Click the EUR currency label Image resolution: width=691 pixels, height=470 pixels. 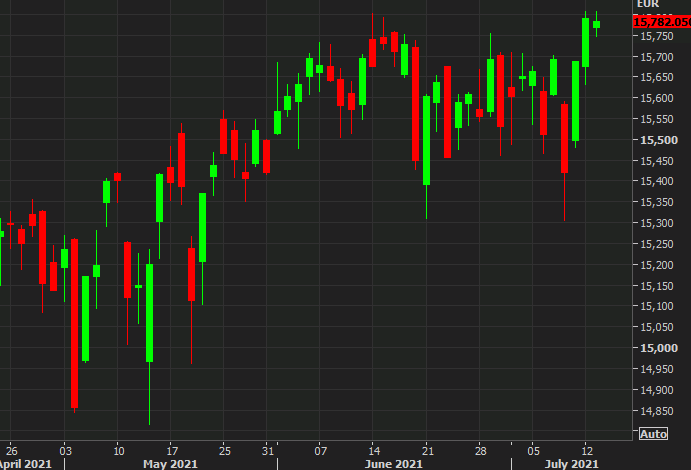(x=648, y=4)
